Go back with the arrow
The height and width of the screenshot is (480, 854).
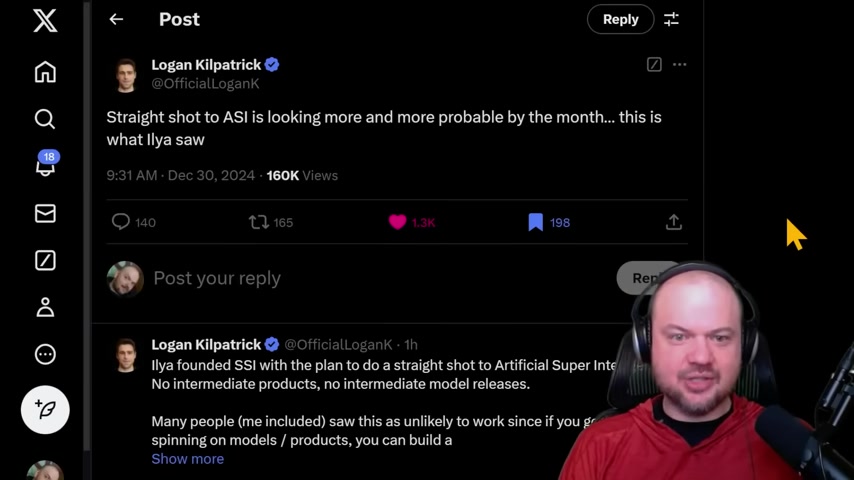pos(116,20)
